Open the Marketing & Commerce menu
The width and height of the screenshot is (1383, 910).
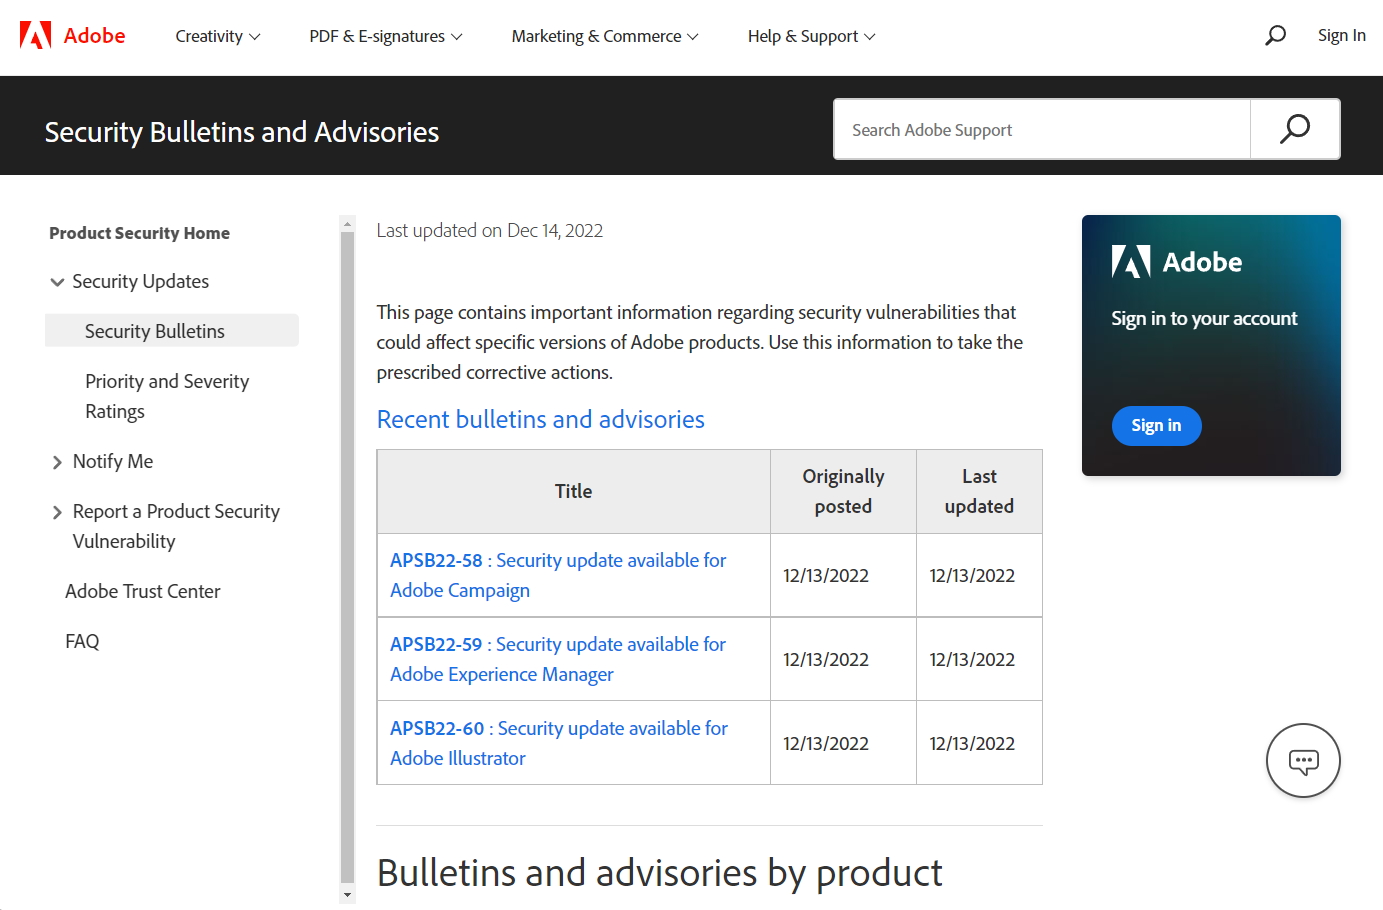605,36
